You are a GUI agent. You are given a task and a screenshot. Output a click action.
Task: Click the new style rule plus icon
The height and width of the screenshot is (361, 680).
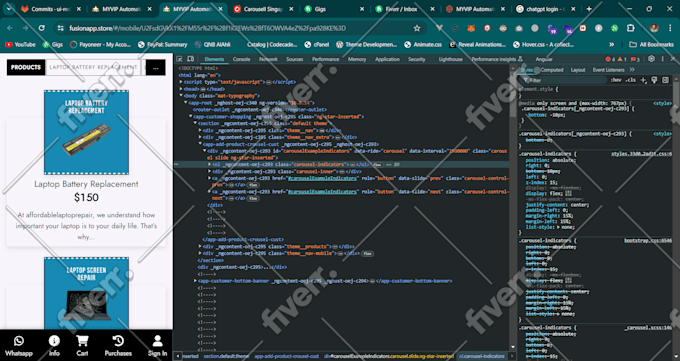(x=643, y=80)
